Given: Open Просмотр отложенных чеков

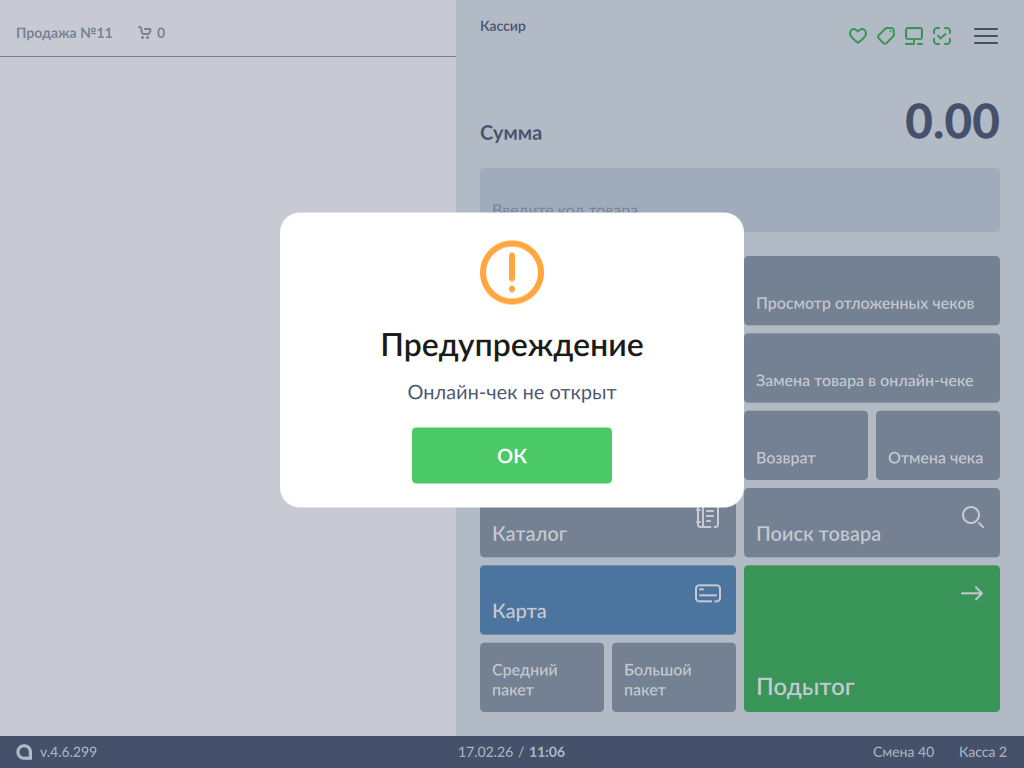Looking at the screenshot, I should (x=871, y=291).
